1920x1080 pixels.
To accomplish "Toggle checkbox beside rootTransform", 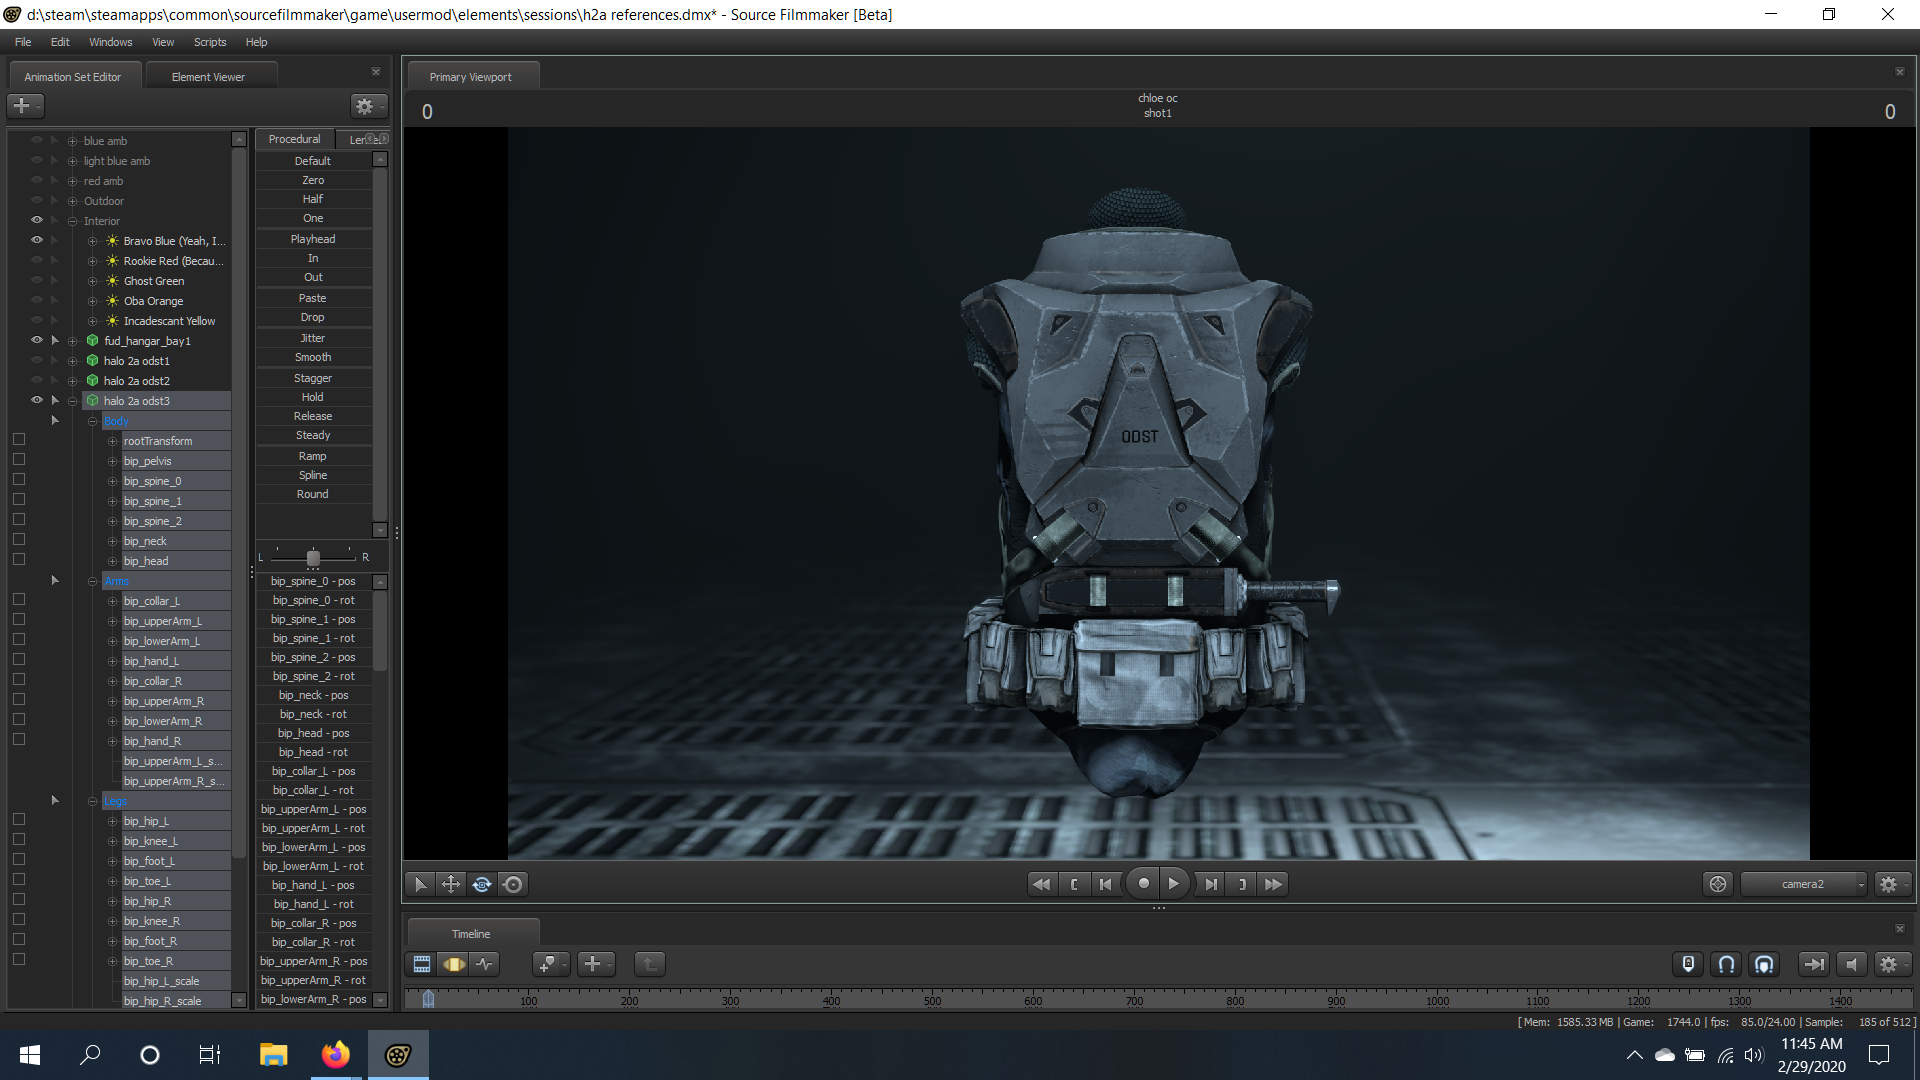I will pos(19,440).
